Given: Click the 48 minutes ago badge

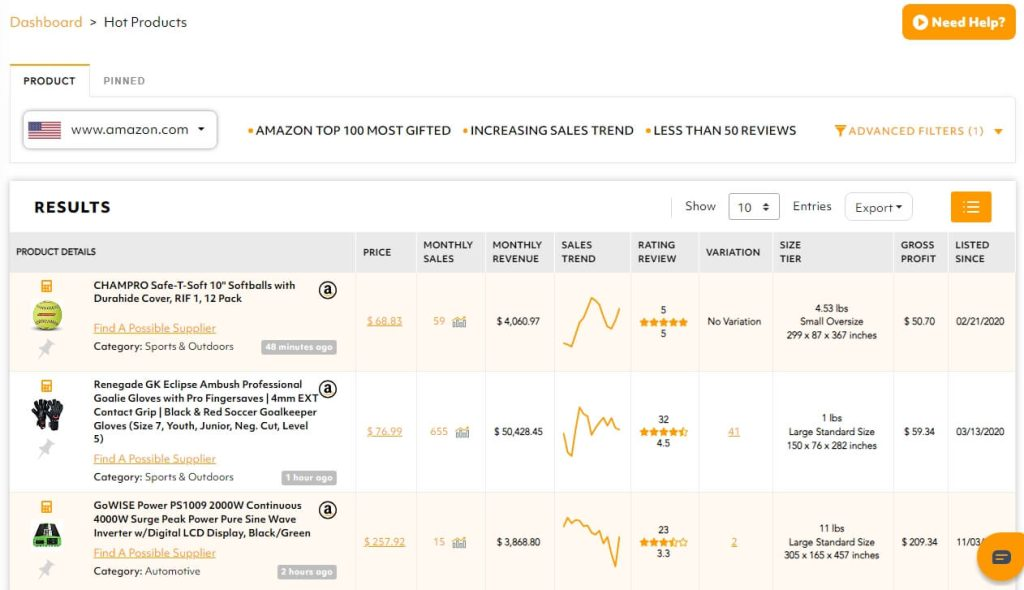Looking at the screenshot, I should pos(299,347).
